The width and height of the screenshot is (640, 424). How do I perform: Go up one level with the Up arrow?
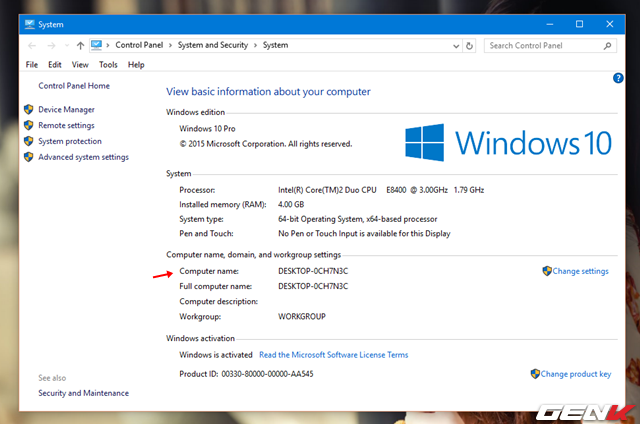(x=80, y=46)
